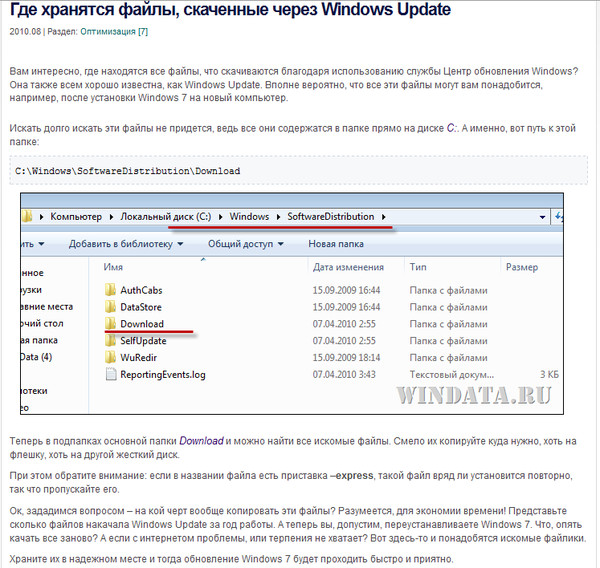Click the Новая папка toolbar button
600x568 pixels.
click(336, 244)
